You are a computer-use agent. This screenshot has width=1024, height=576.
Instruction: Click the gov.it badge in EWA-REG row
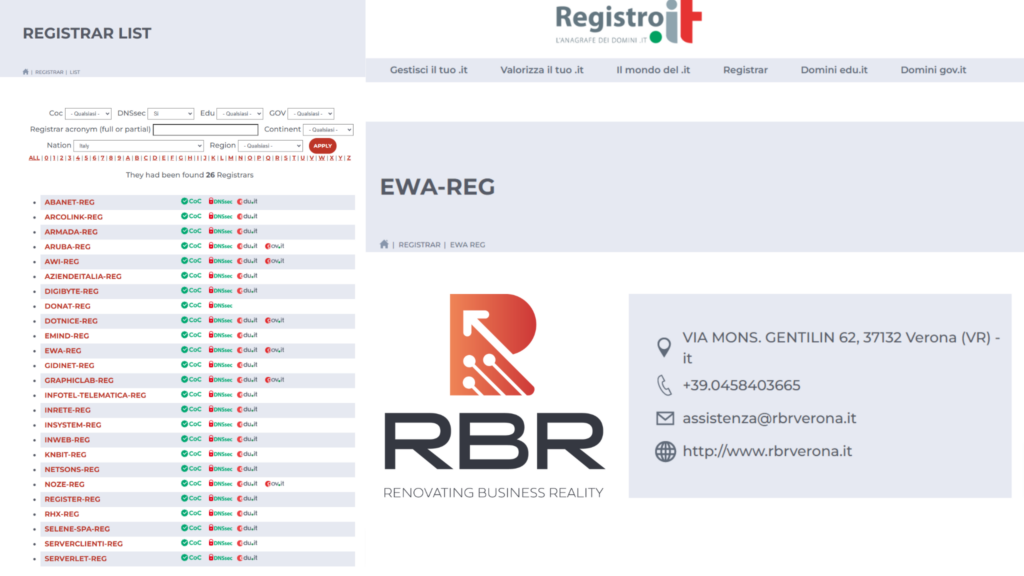coord(275,350)
